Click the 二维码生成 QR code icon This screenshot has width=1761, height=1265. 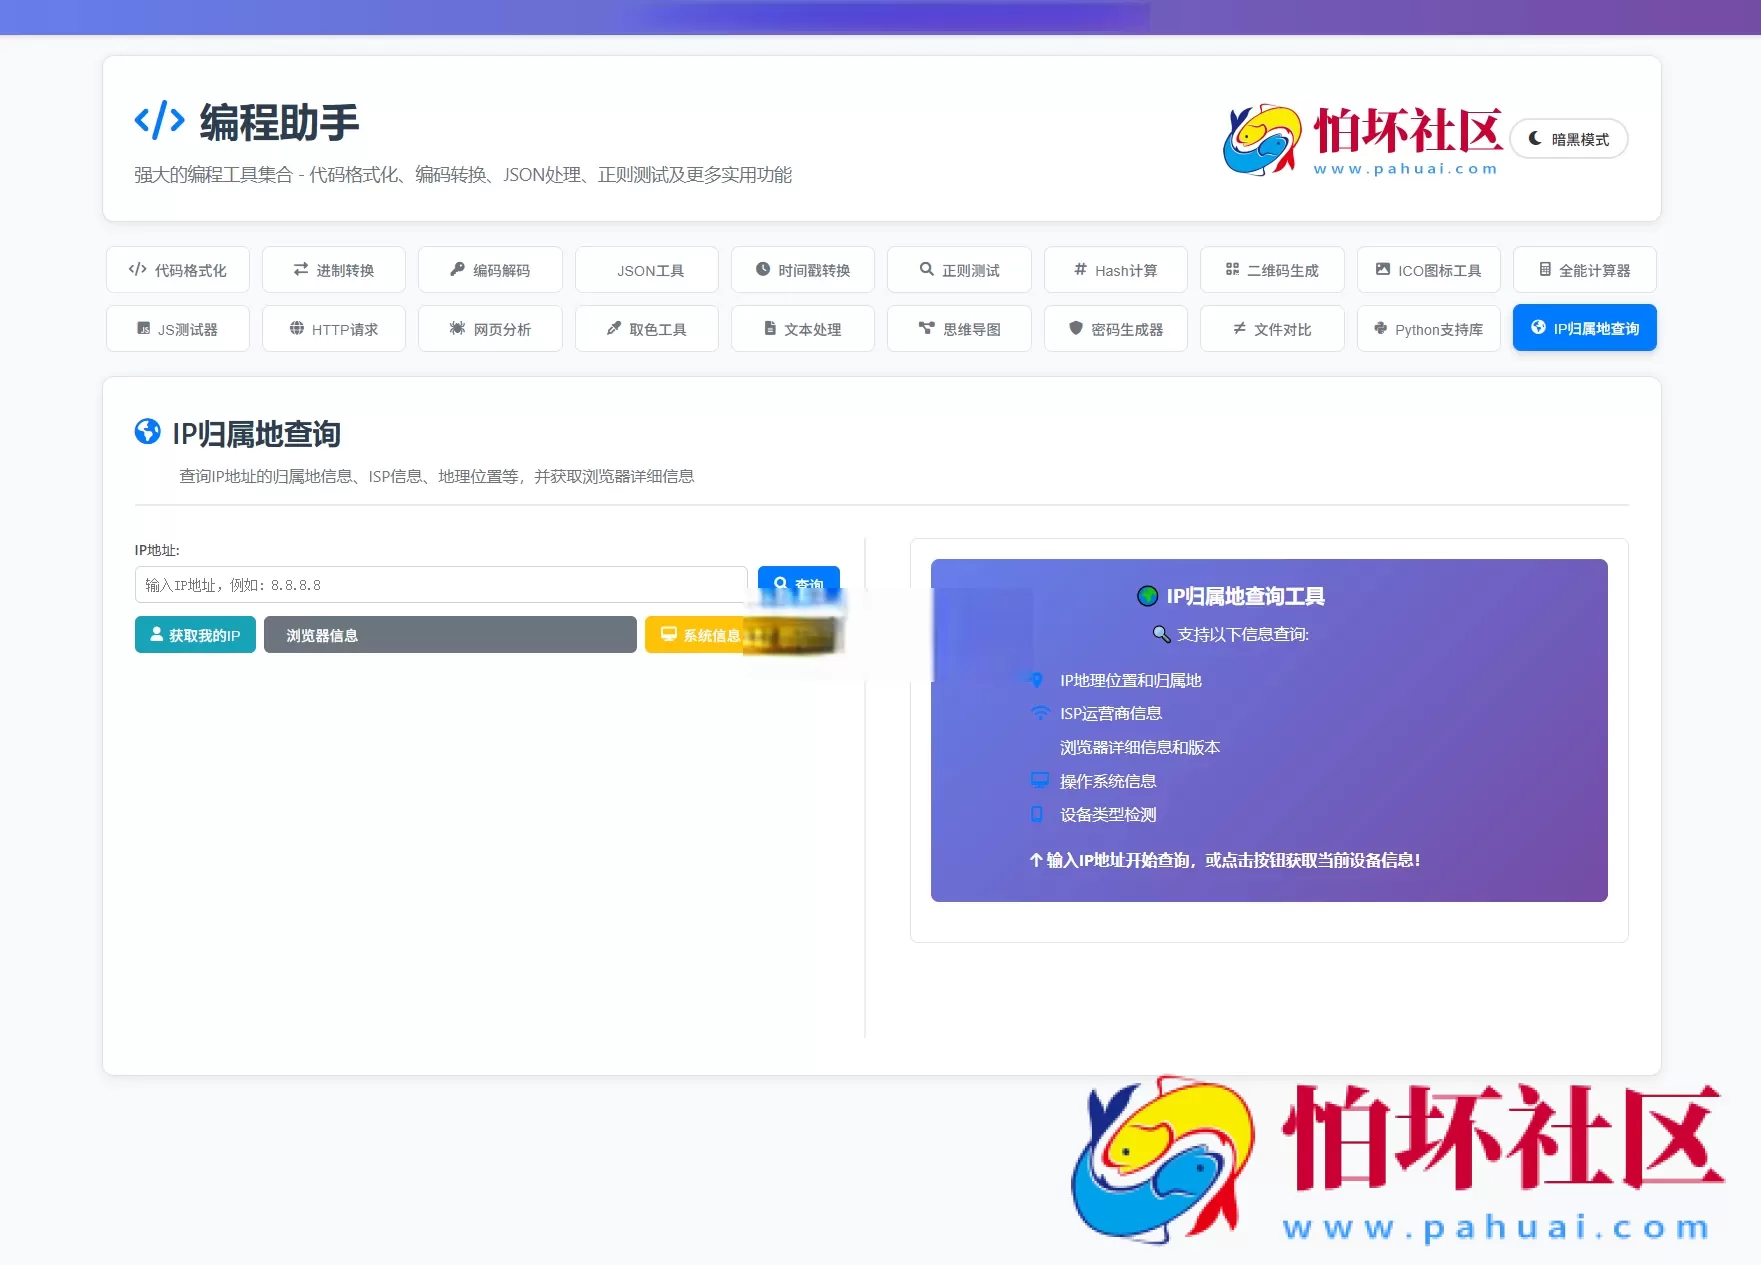pos(1232,269)
